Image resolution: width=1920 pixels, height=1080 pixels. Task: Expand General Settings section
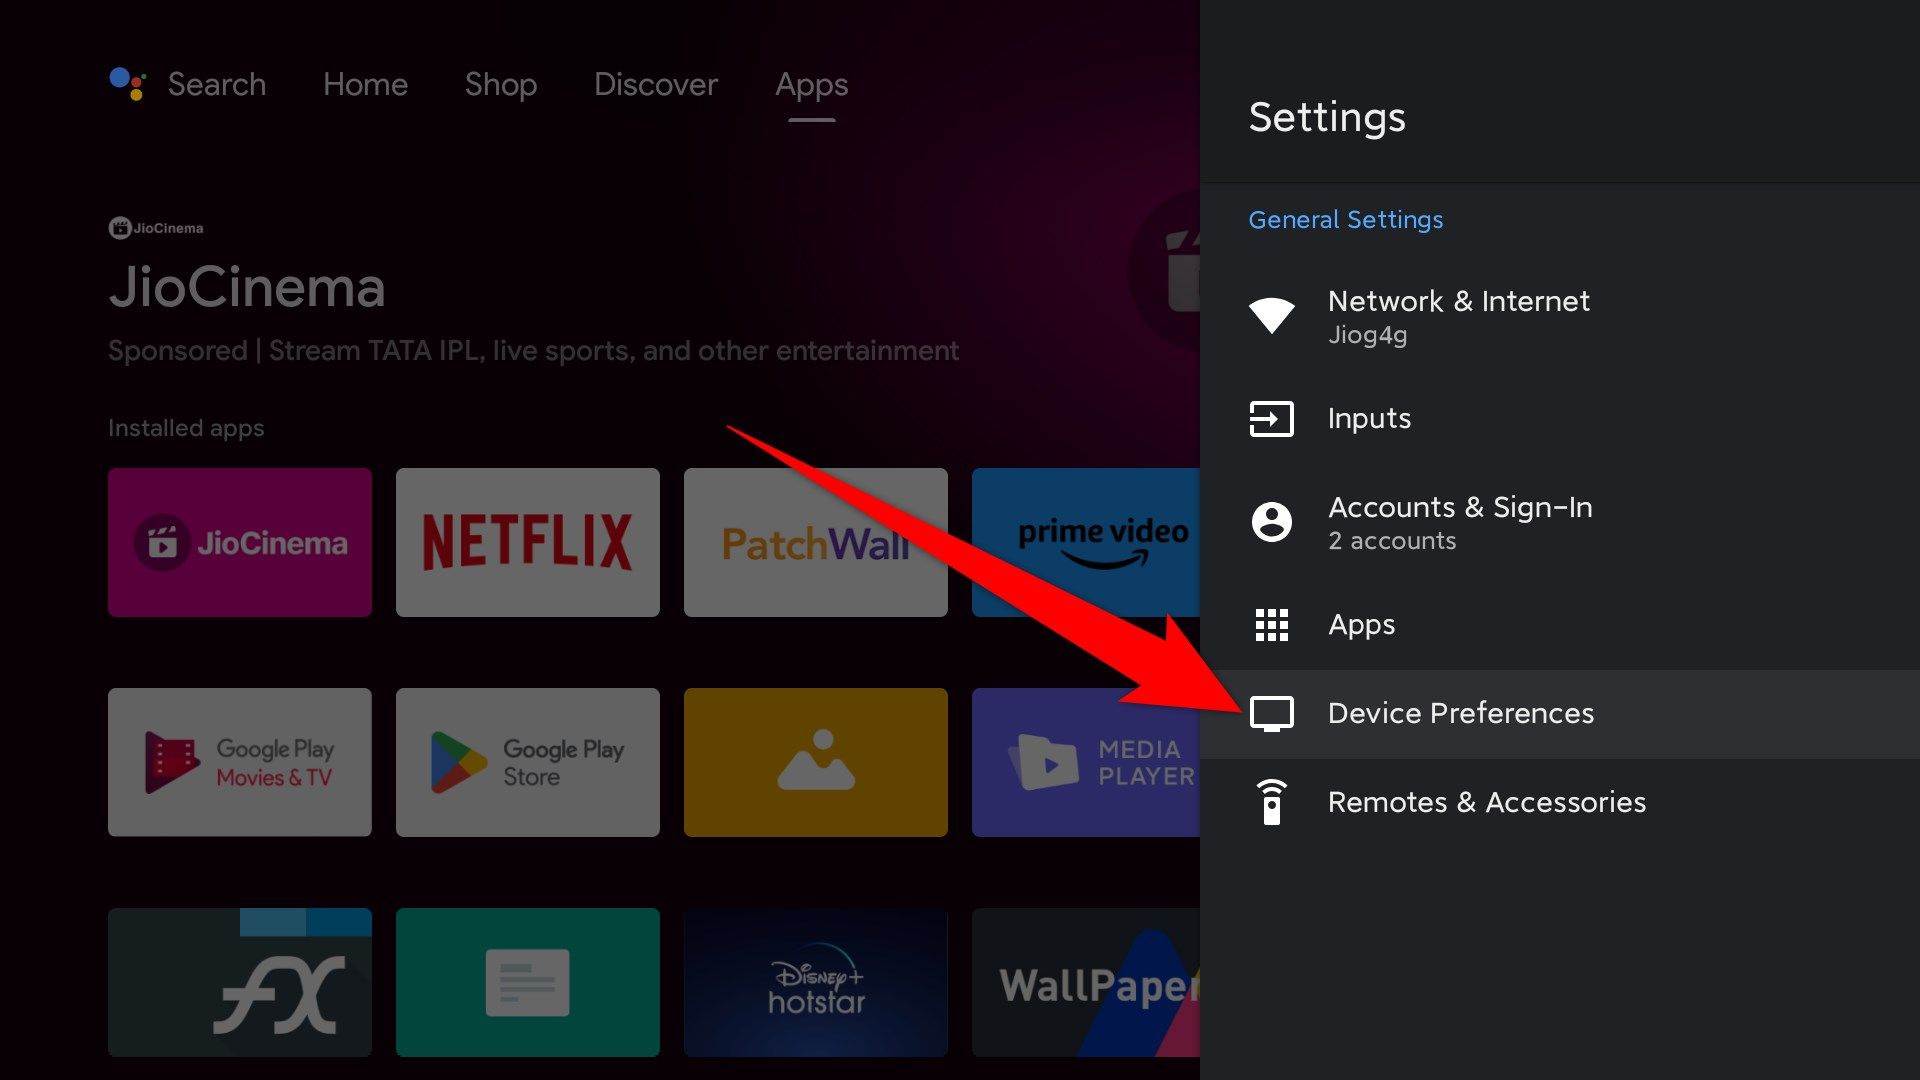coord(1346,219)
